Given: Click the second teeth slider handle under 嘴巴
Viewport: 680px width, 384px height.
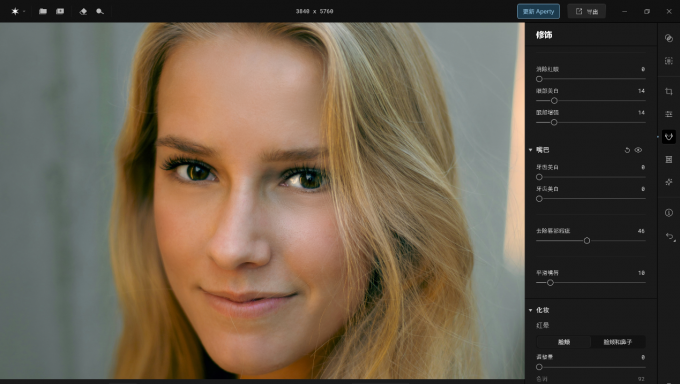Looking at the screenshot, I should 539,199.
